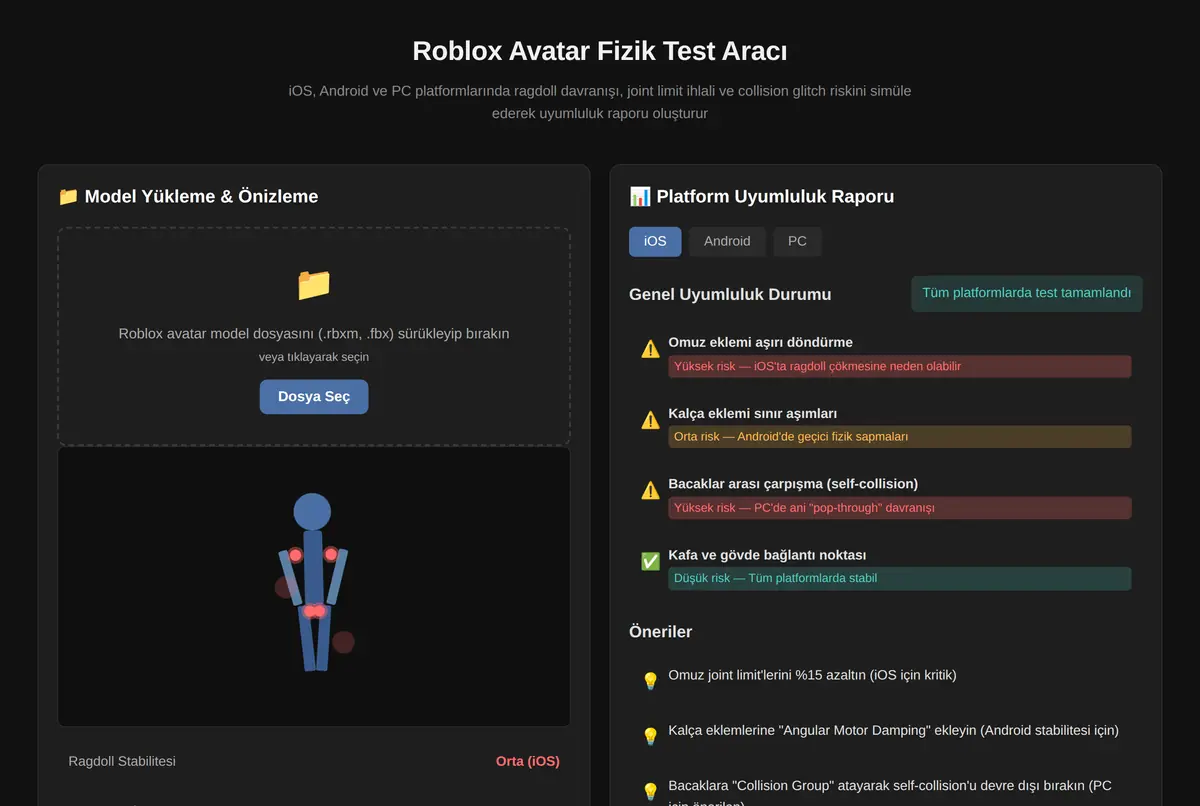The height and width of the screenshot is (806, 1200).
Task: Click the lightbulb beside Angular Motor Damping suggestion
Action: coord(650,736)
